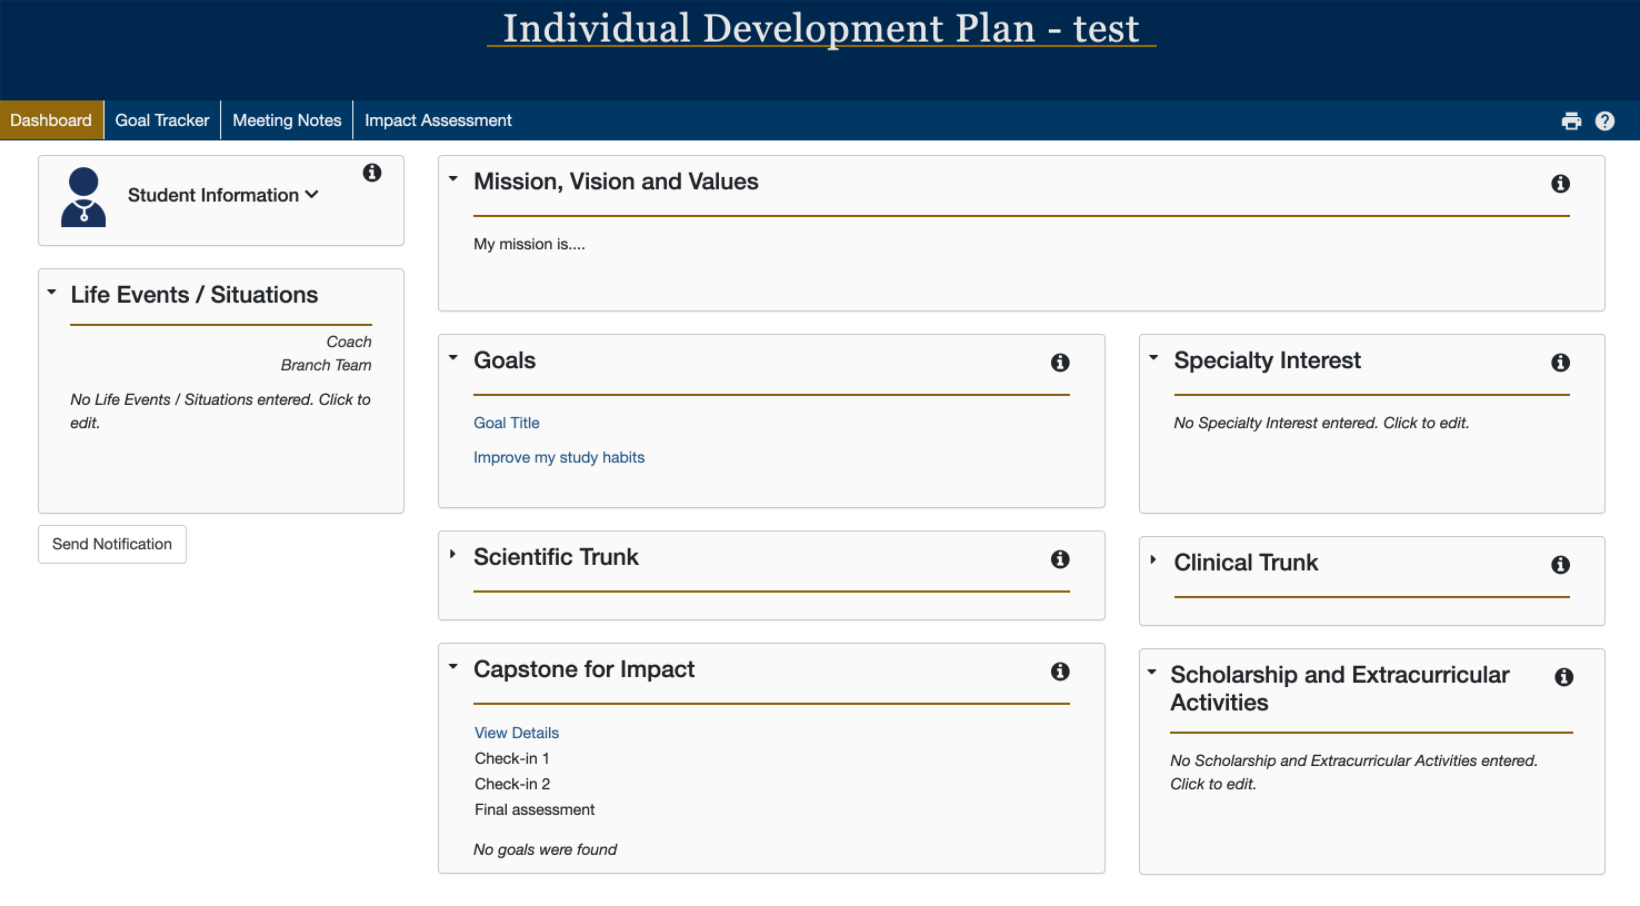Expand the Clinical Trunk panel
The image size is (1640, 906).
tap(1153, 560)
